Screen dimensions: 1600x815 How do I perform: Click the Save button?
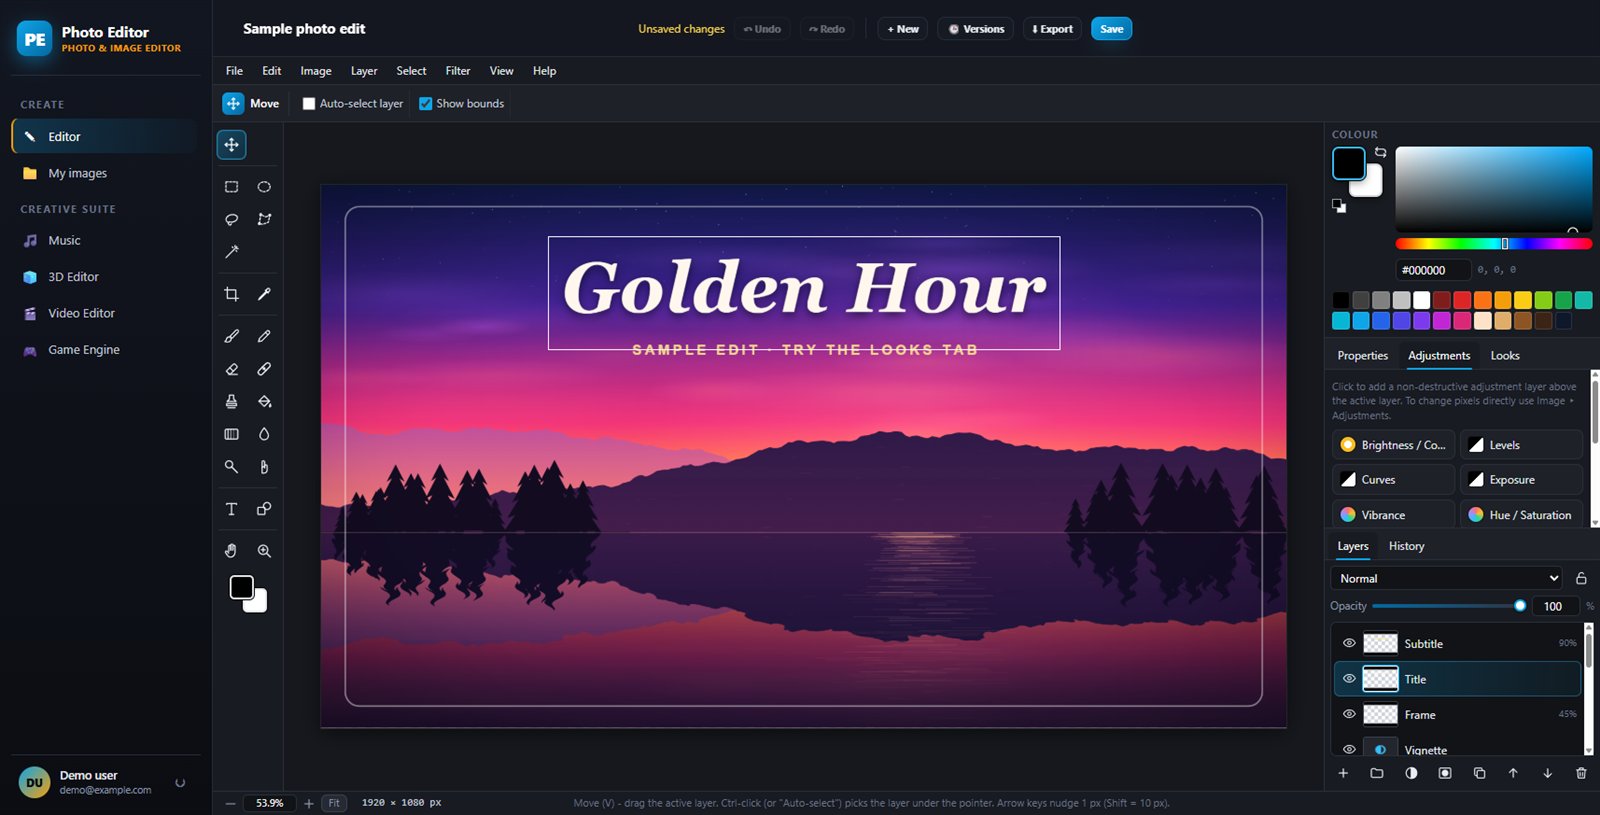(x=1111, y=29)
